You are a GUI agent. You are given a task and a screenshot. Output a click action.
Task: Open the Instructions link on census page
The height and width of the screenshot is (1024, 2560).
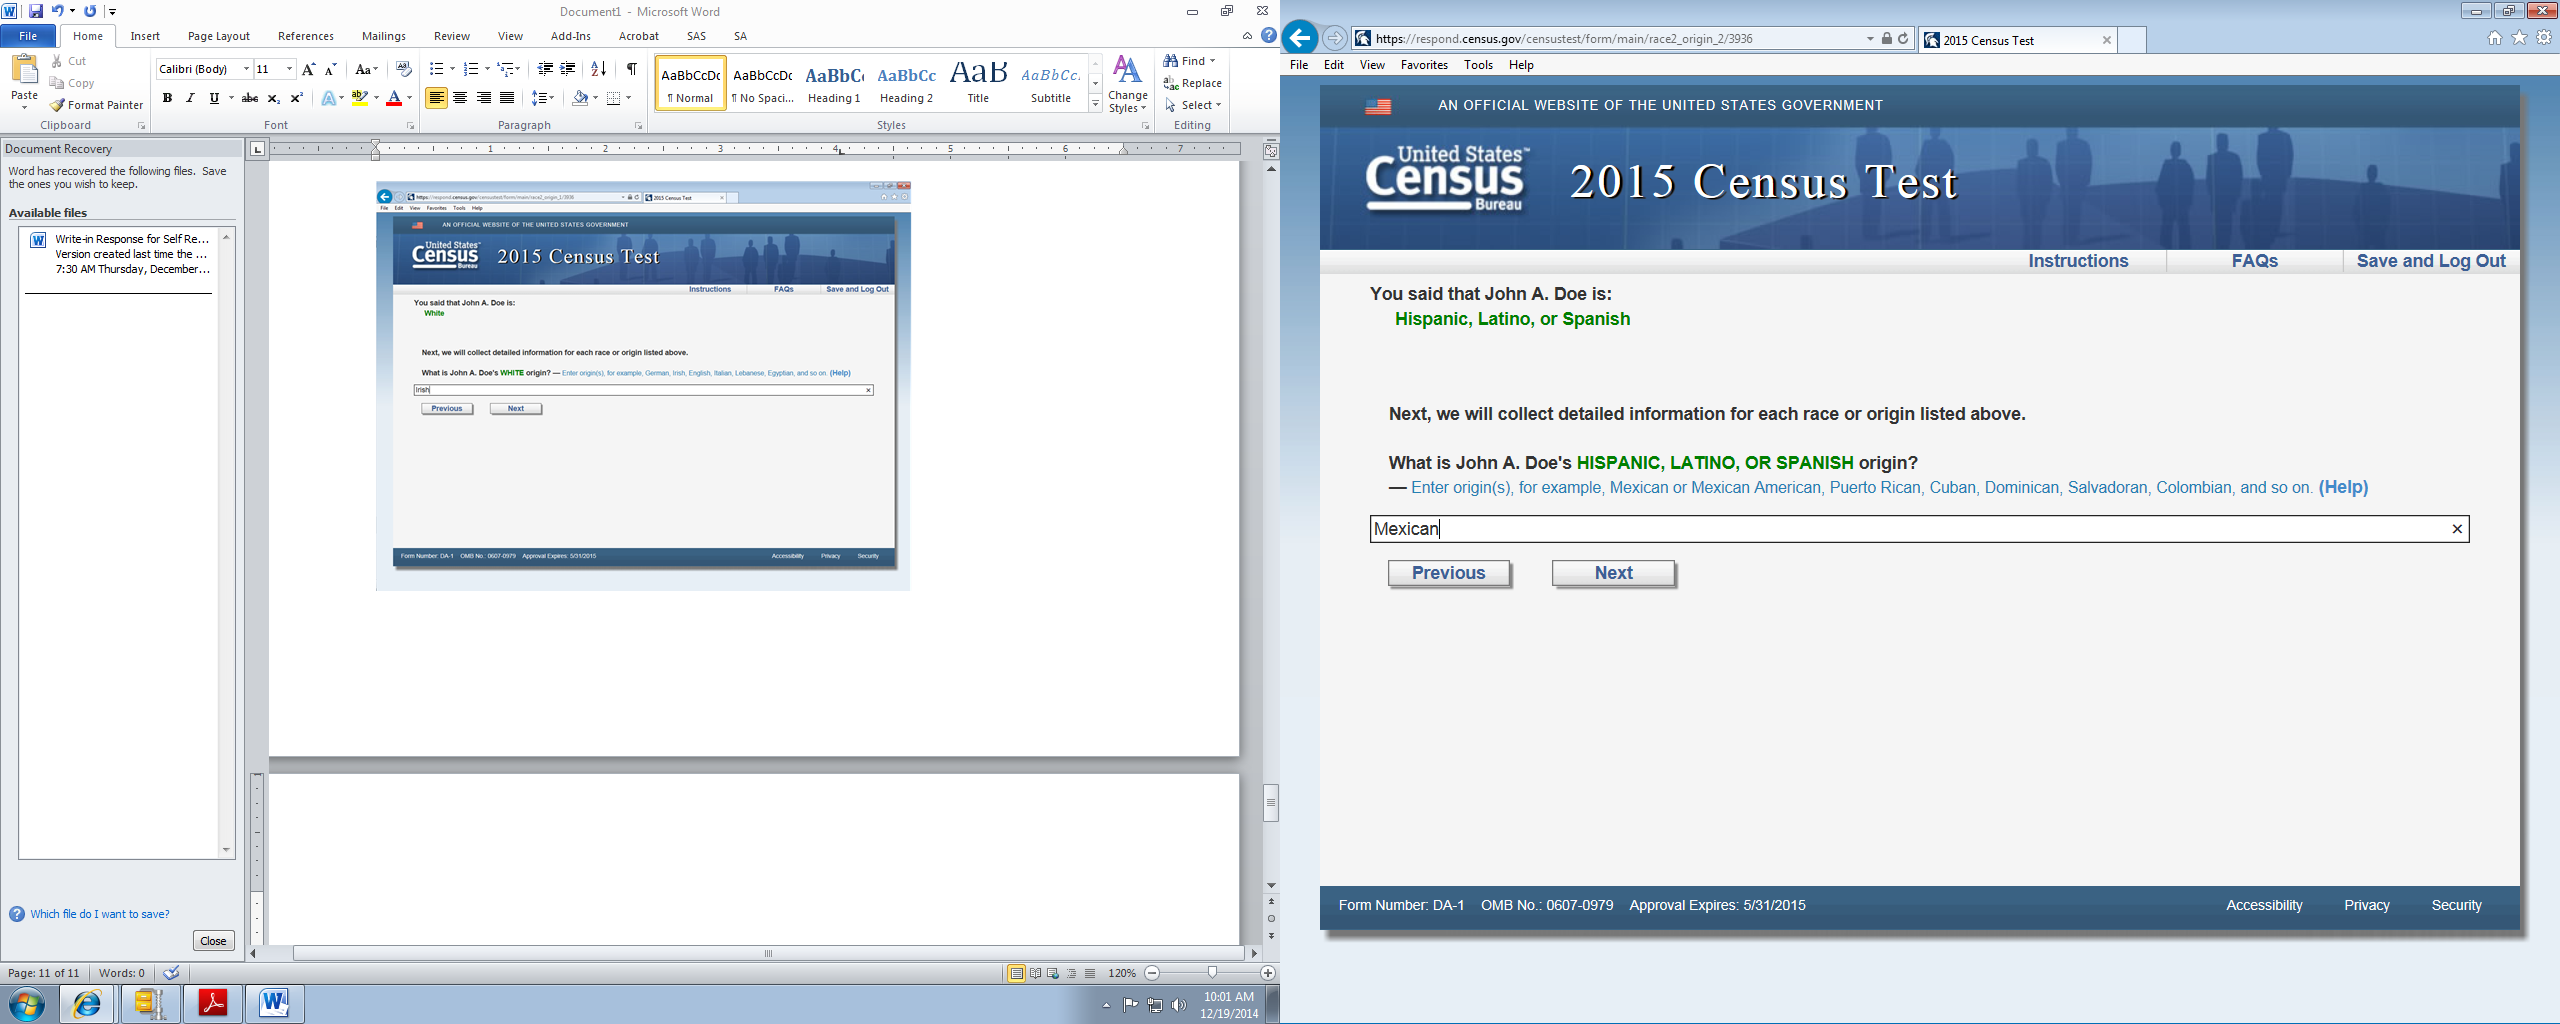click(2078, 261)
